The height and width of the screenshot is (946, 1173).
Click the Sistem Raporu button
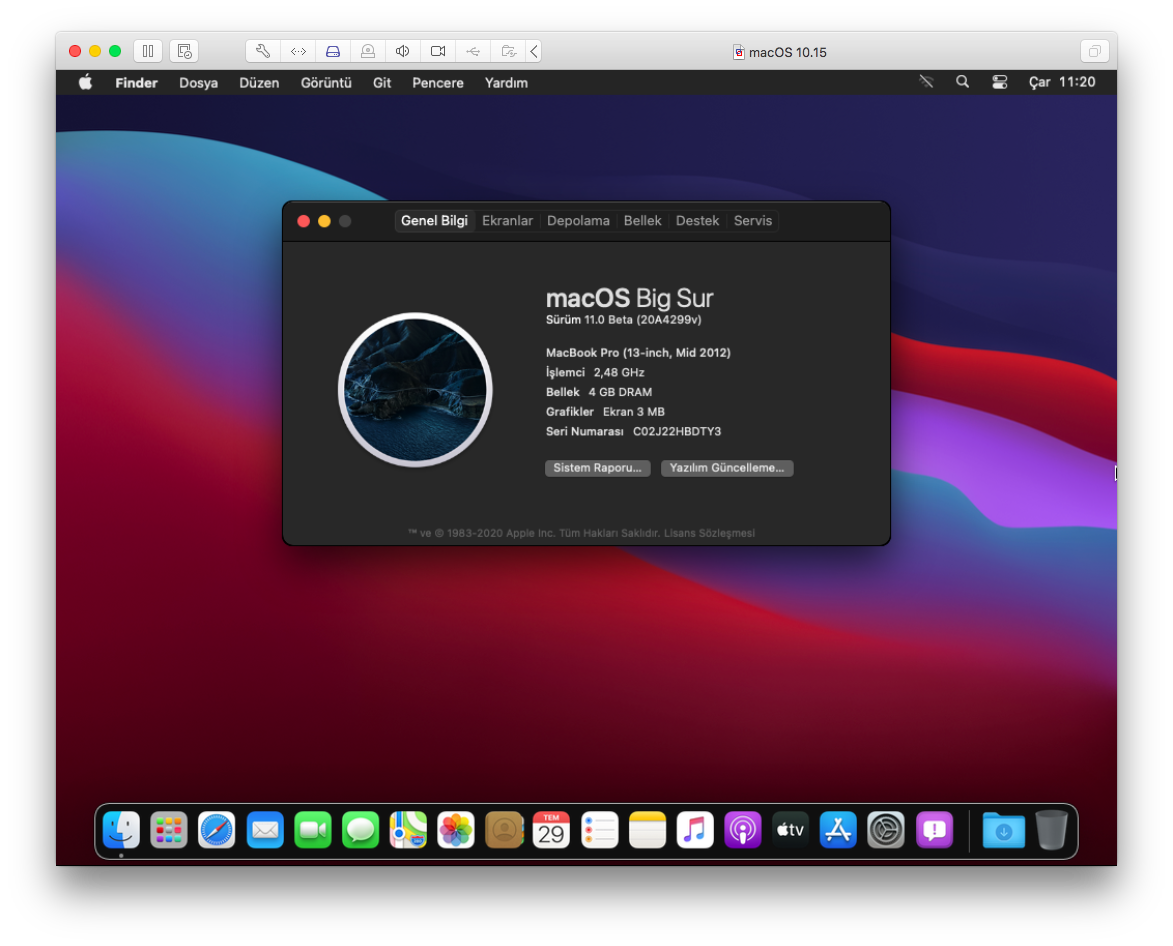tap(598, 468)
